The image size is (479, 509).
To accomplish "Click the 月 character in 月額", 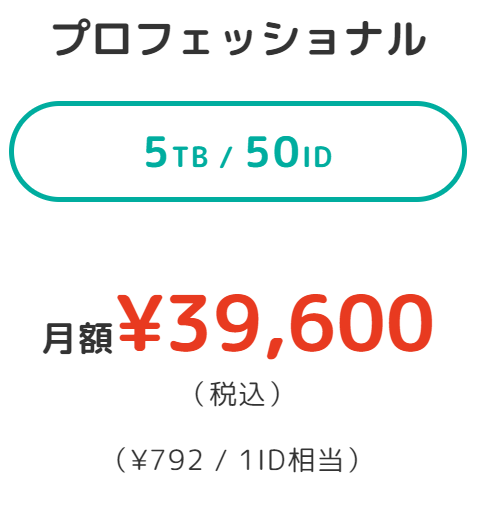I will pos(59,338).
